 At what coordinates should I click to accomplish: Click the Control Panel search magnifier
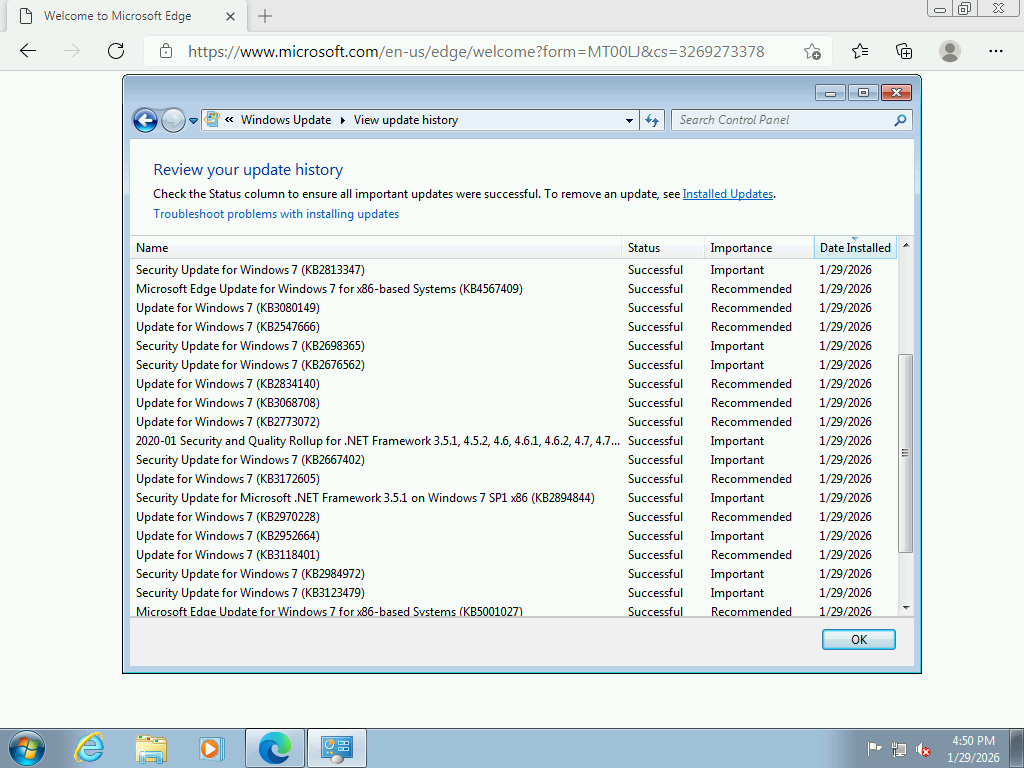click(900, 120)
